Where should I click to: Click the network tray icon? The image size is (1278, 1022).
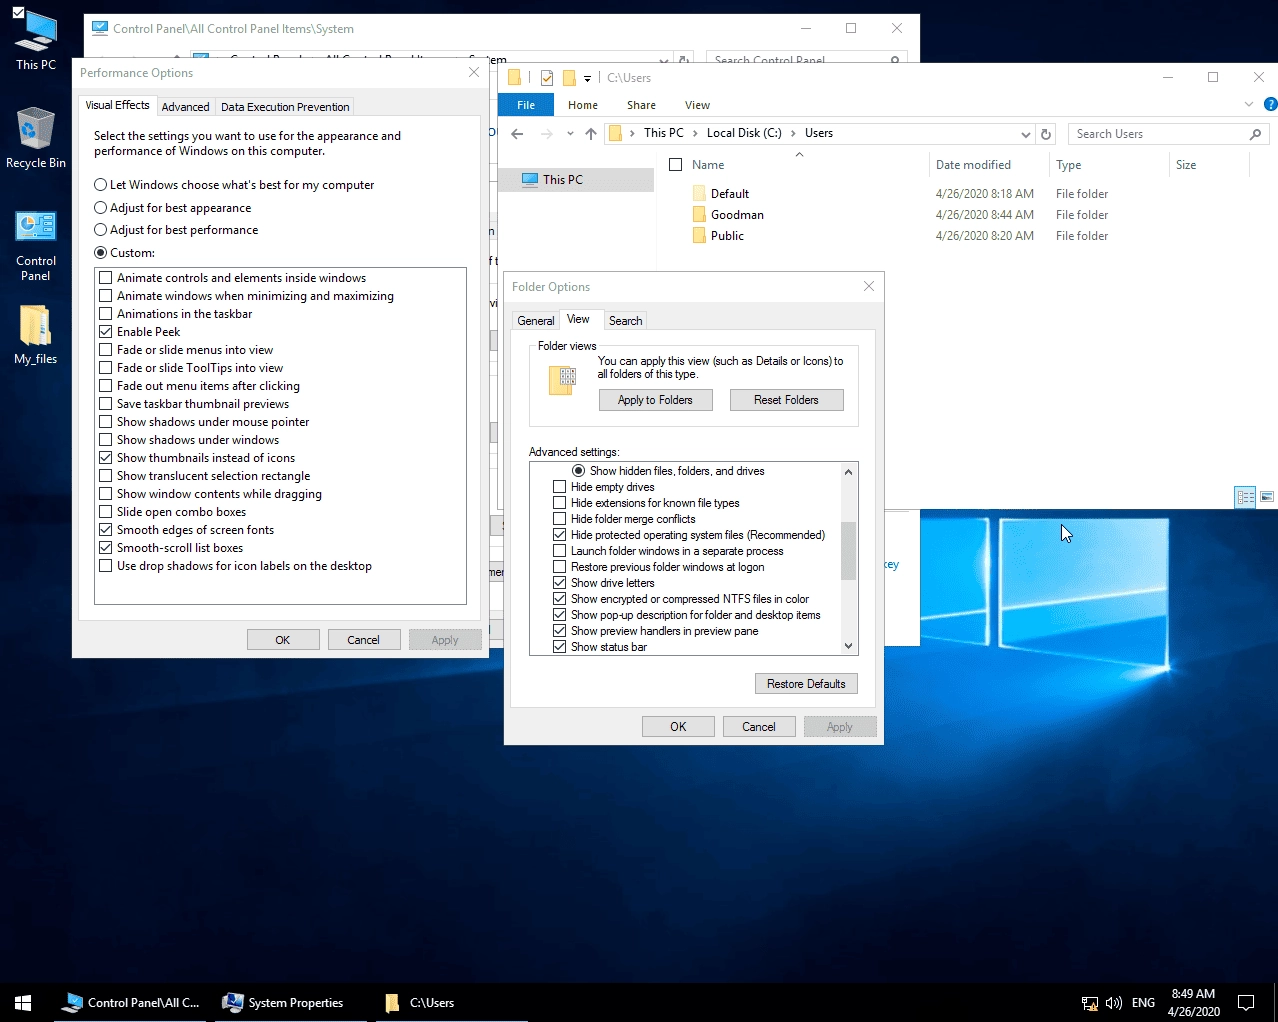pos(1090,1003)
